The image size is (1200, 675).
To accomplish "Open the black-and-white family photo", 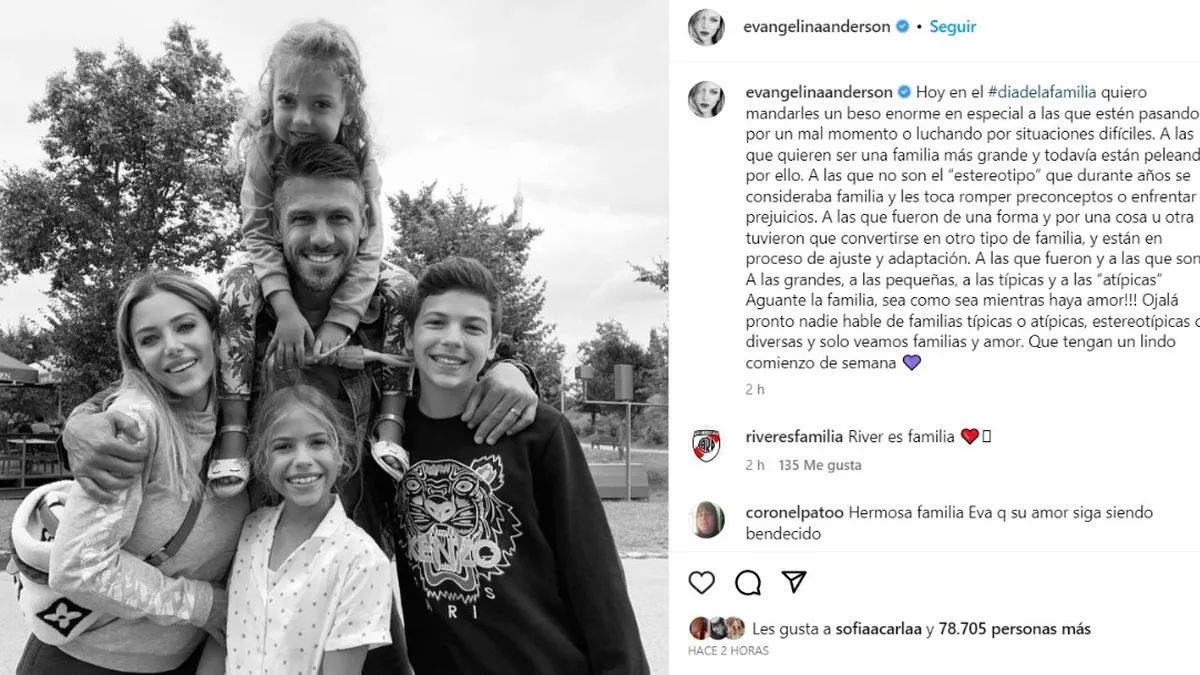I will (334, 337).
